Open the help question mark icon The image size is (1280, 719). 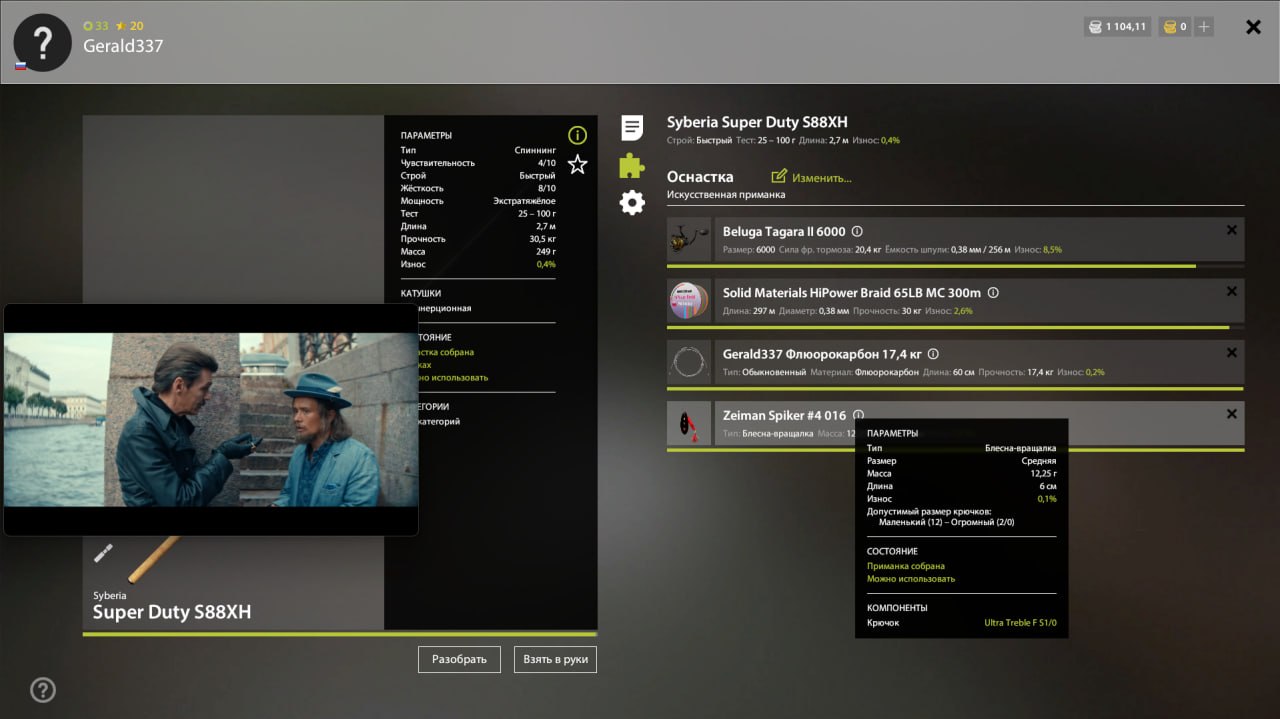43,690
